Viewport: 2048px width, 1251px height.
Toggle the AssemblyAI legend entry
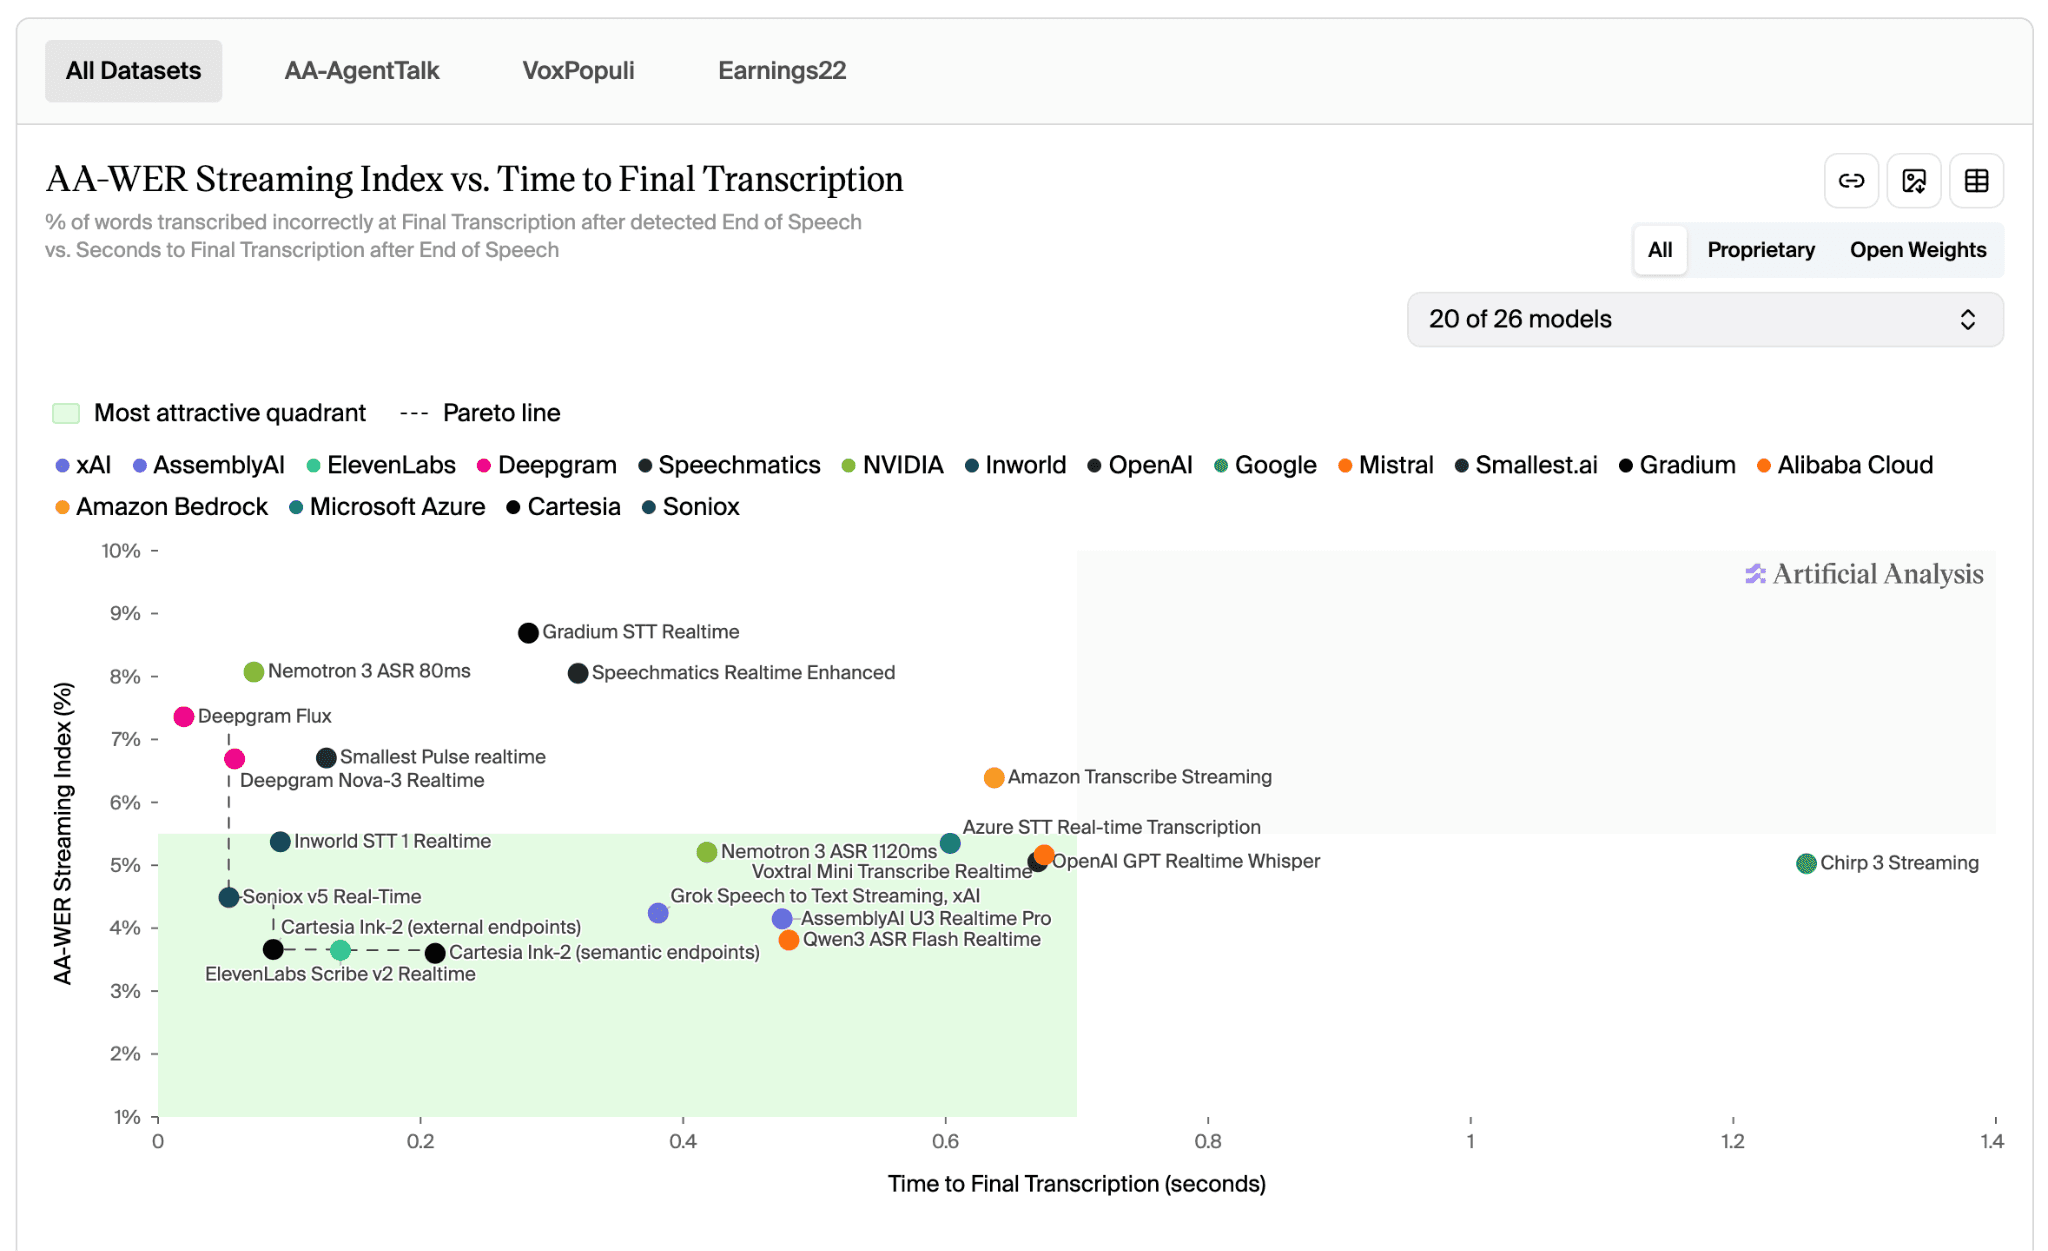point(209,465)
